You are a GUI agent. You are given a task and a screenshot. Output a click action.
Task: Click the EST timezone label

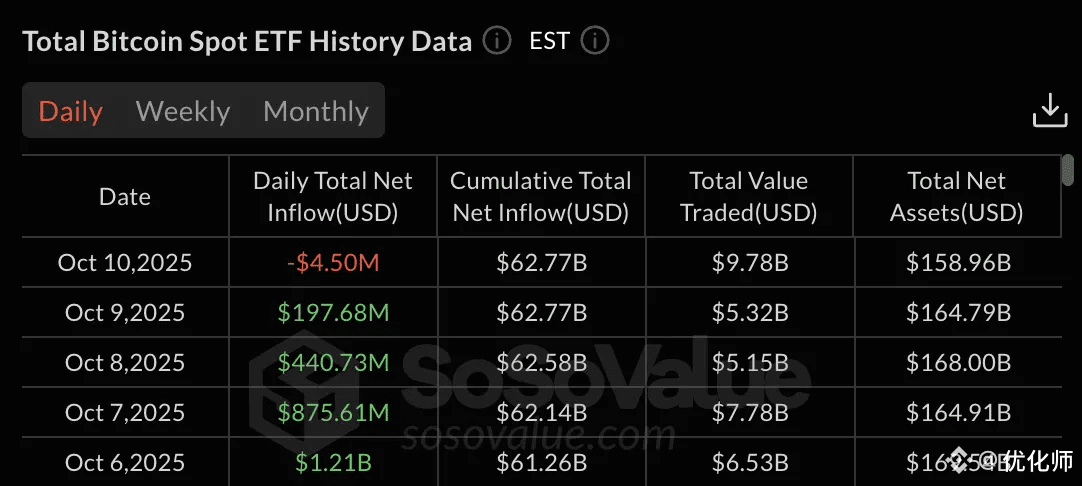(x=549, y=41)
